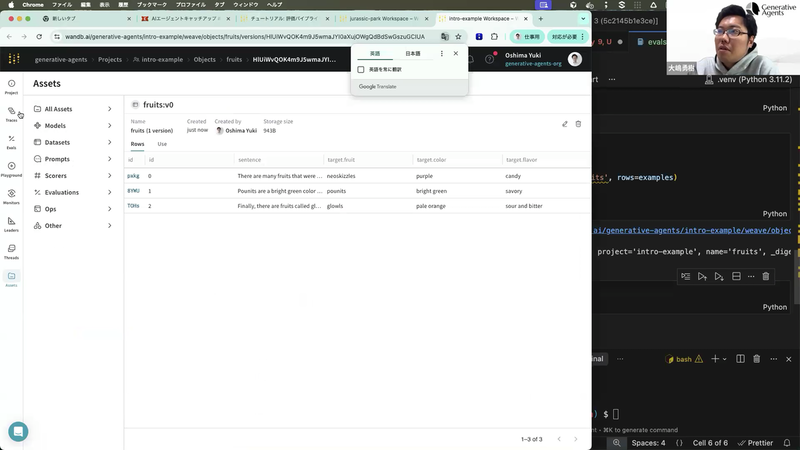Kill terminal with trash icon
The image size is (800, 450).
[757, 359]
